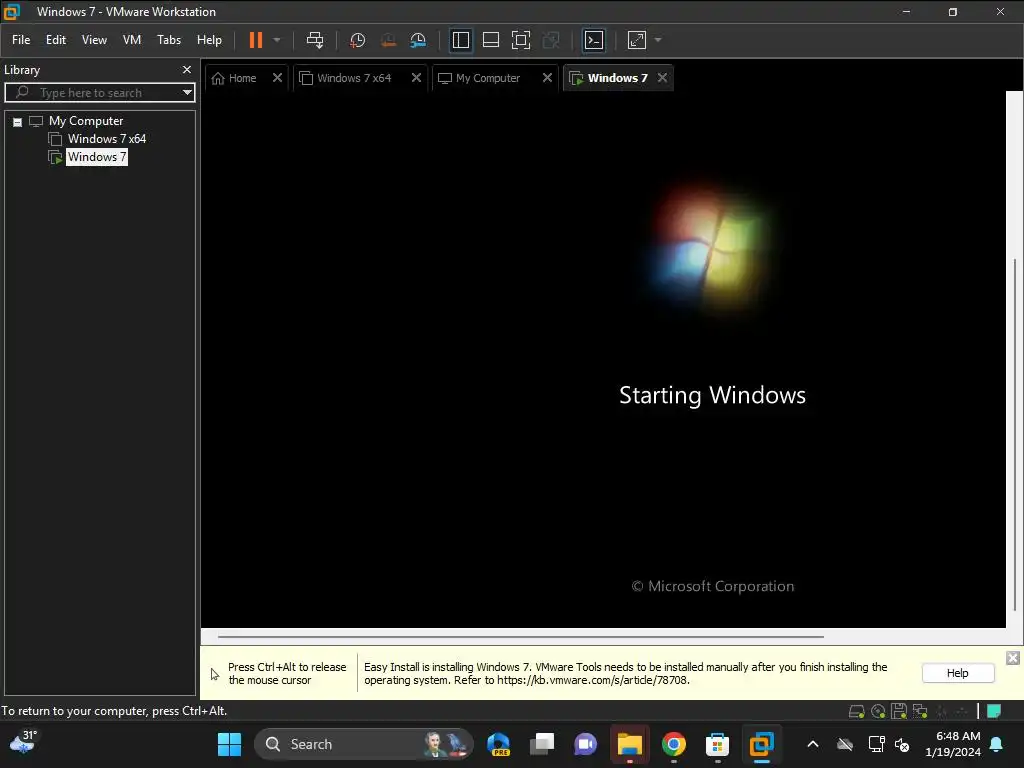
Task: Send Ctrl+Alt+Del to the virtual machine
Action: [315, 40]
